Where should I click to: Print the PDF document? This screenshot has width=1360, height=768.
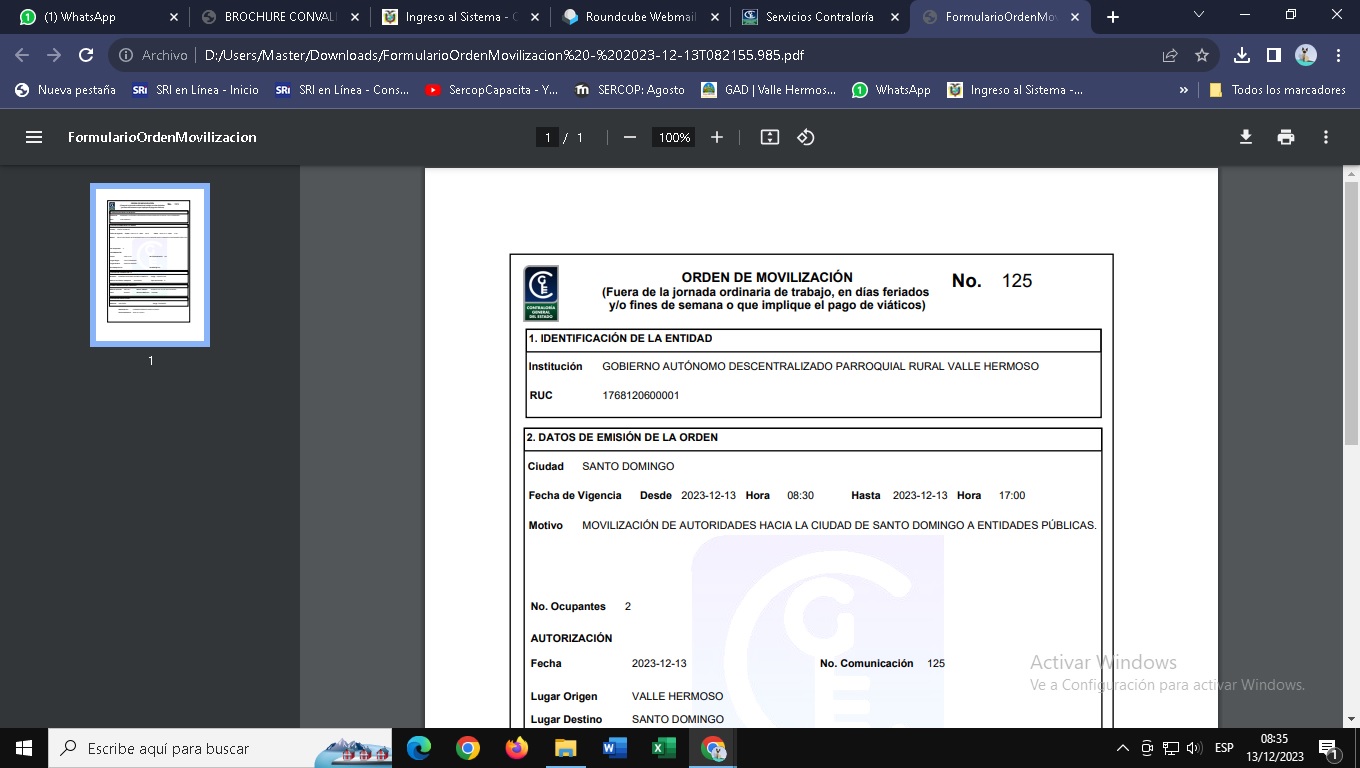coord(1286,137)
